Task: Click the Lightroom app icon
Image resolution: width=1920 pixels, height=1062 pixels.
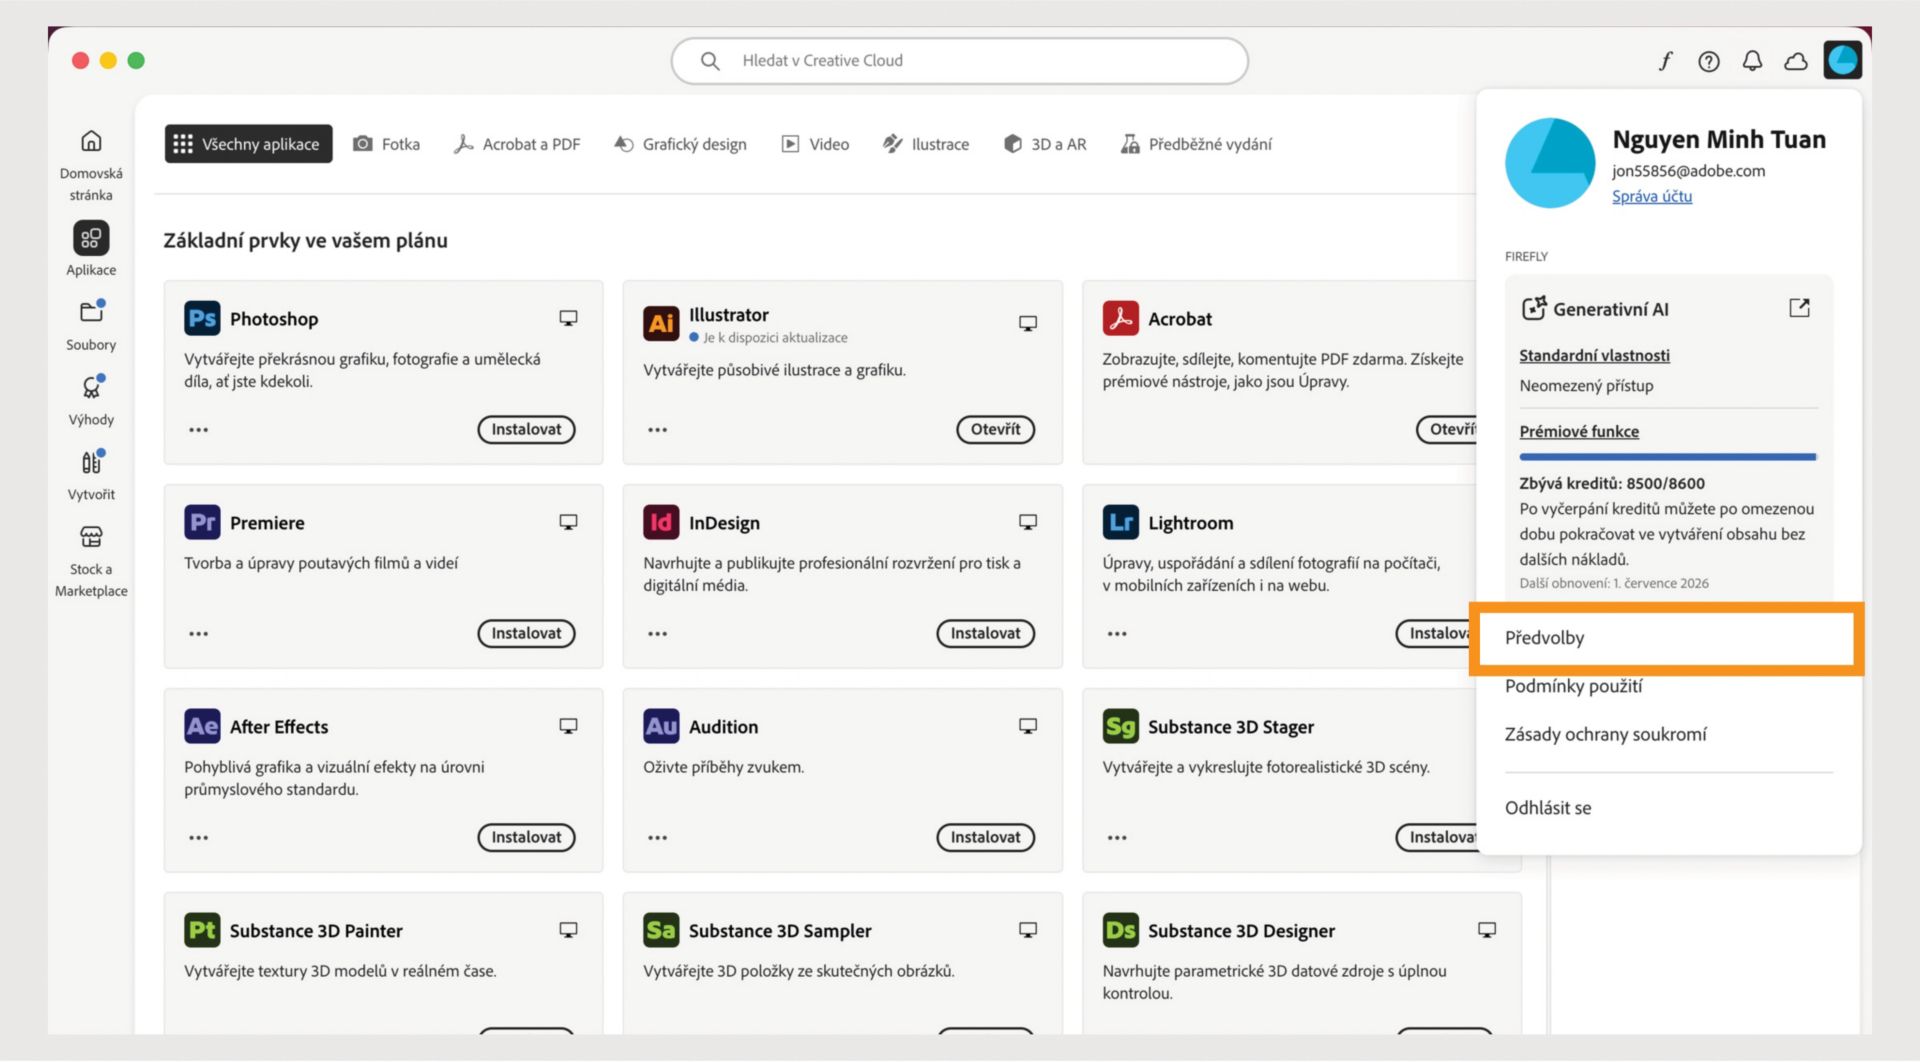Action: tap(1120, 522)
